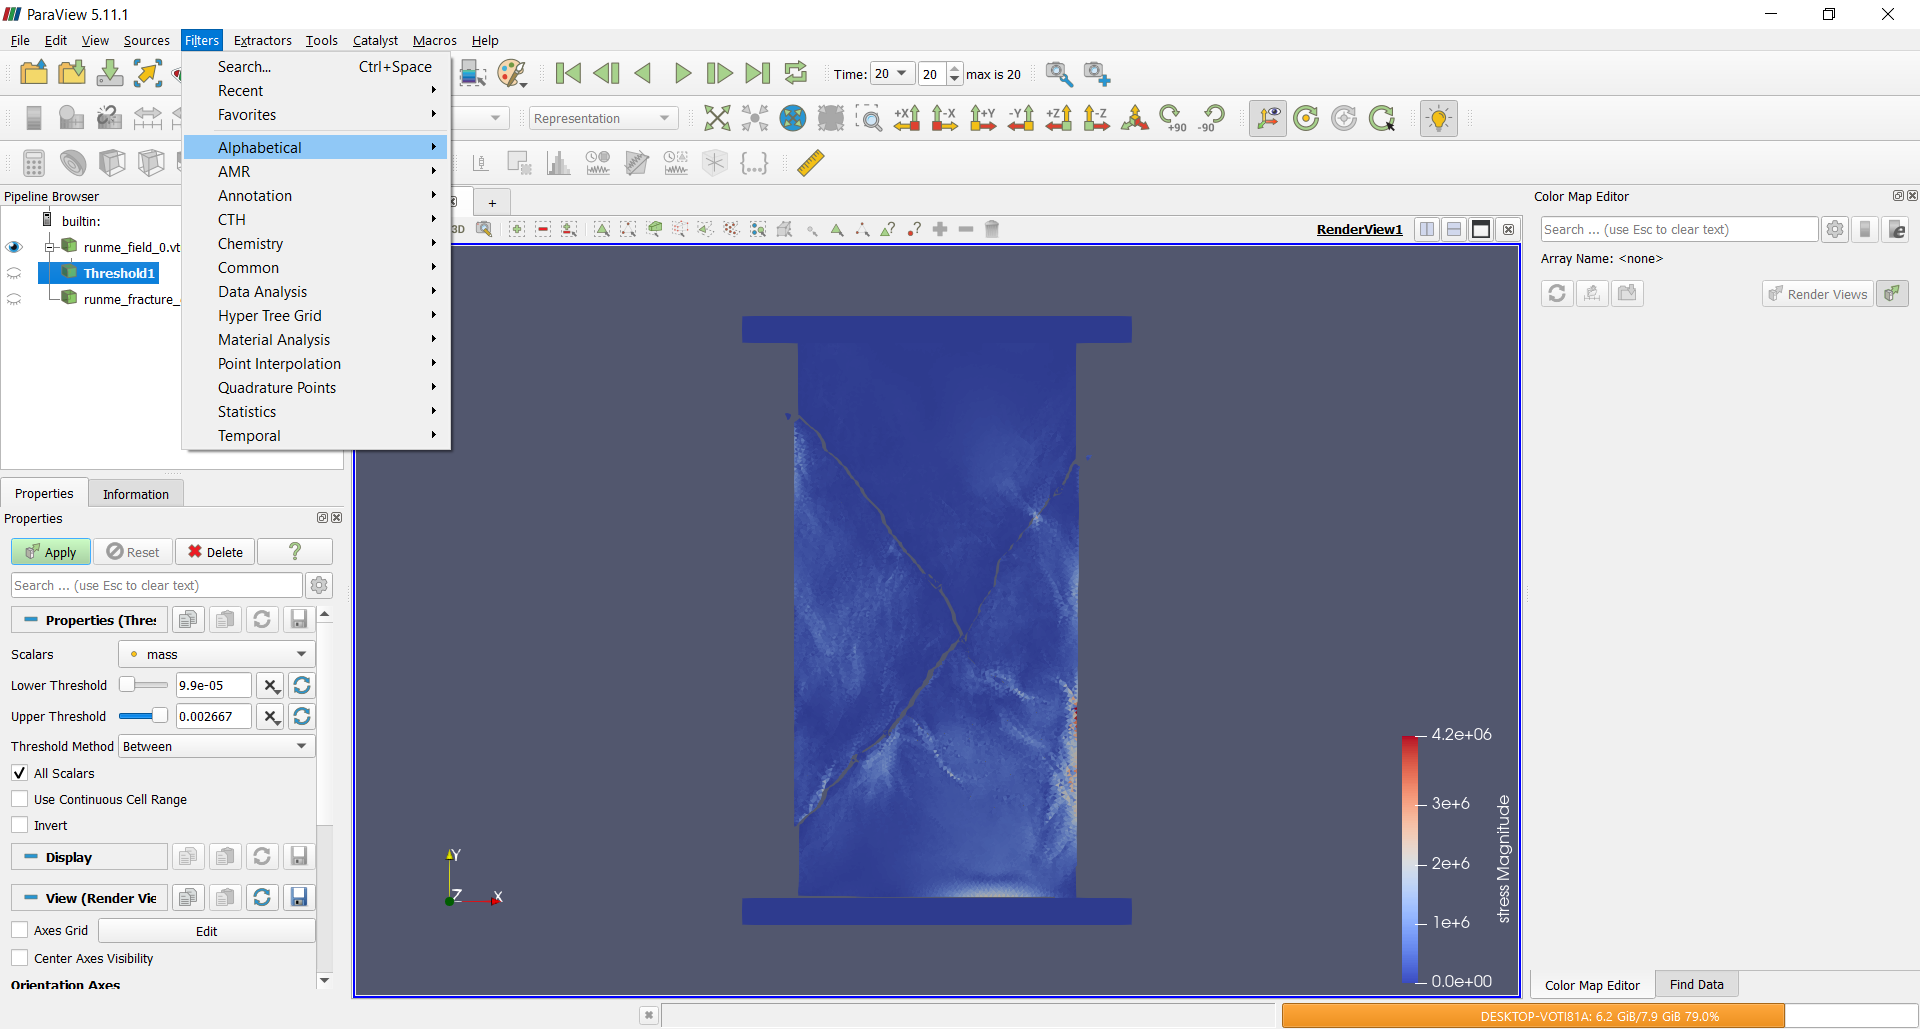Click the Calculator filter icon
1920x1029 pixels.
click(x=34, y=163)
